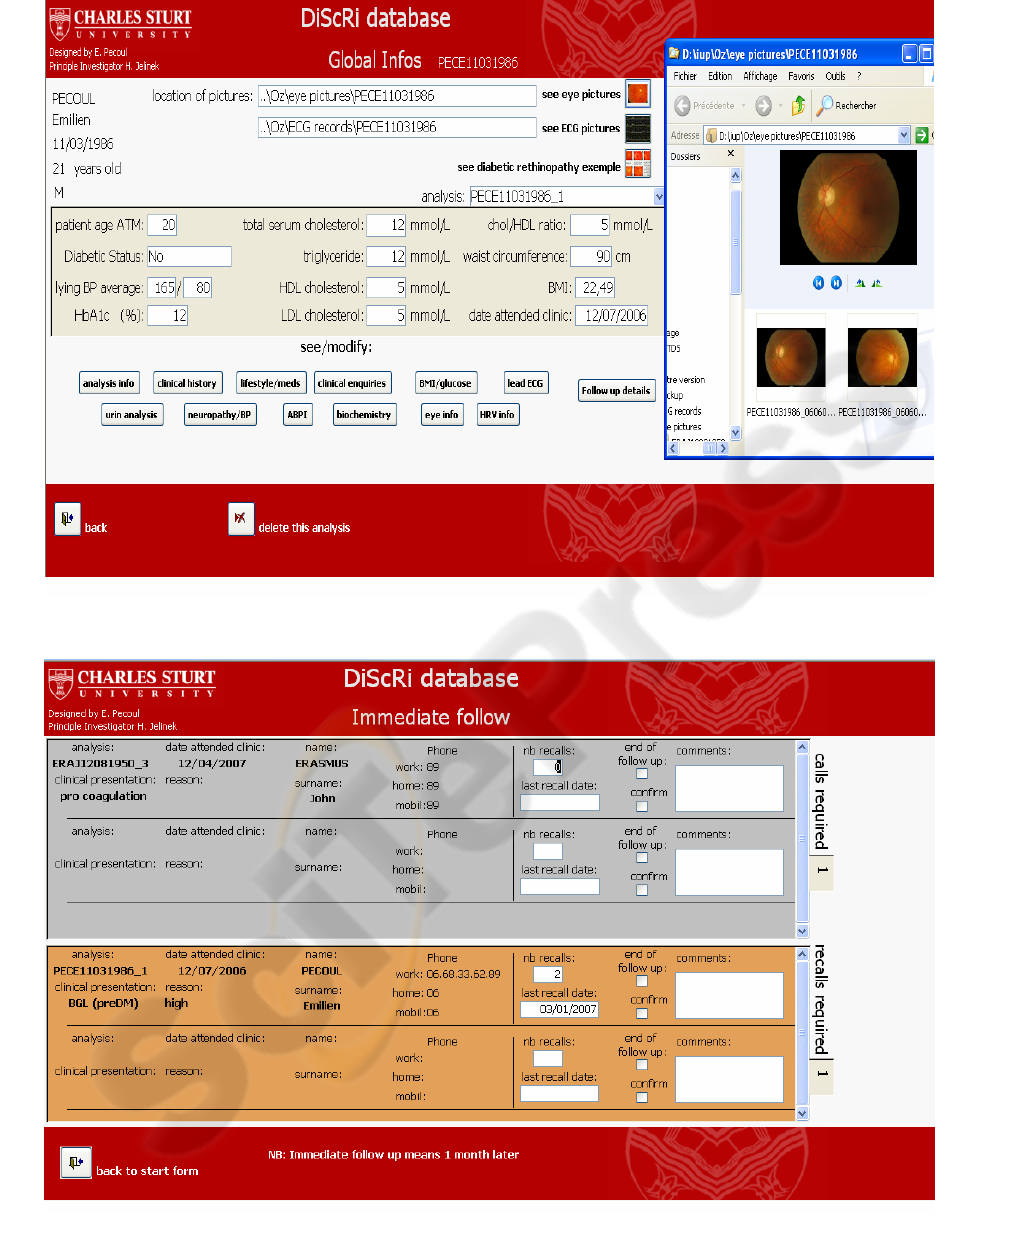Click the back door icon in Global Infos
This screenshot has width=1012, height=1254.
point(67,518)
